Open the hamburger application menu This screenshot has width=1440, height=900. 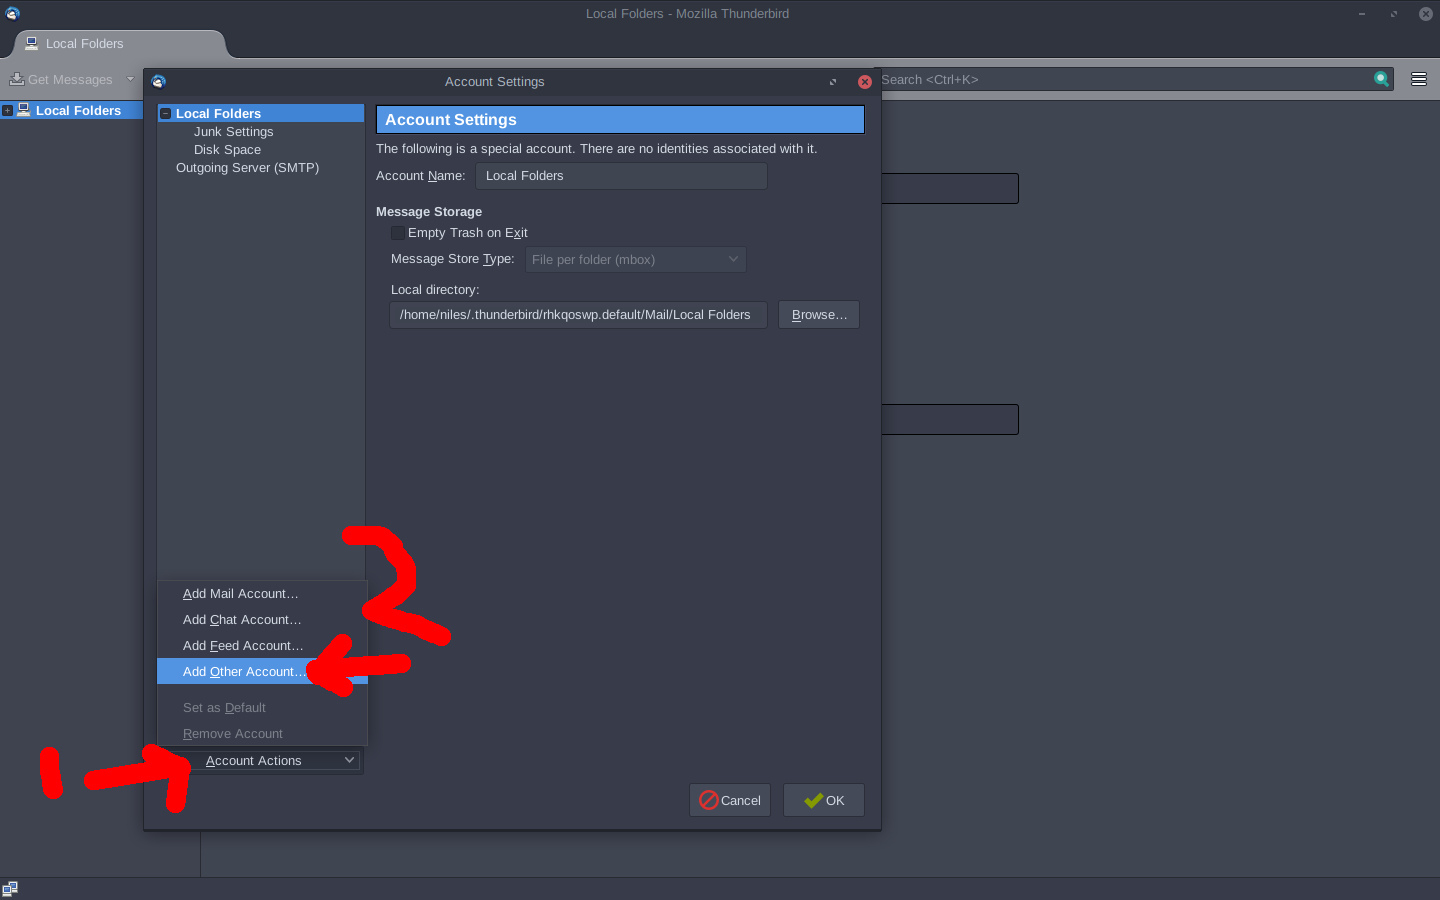click(1418, 79)
